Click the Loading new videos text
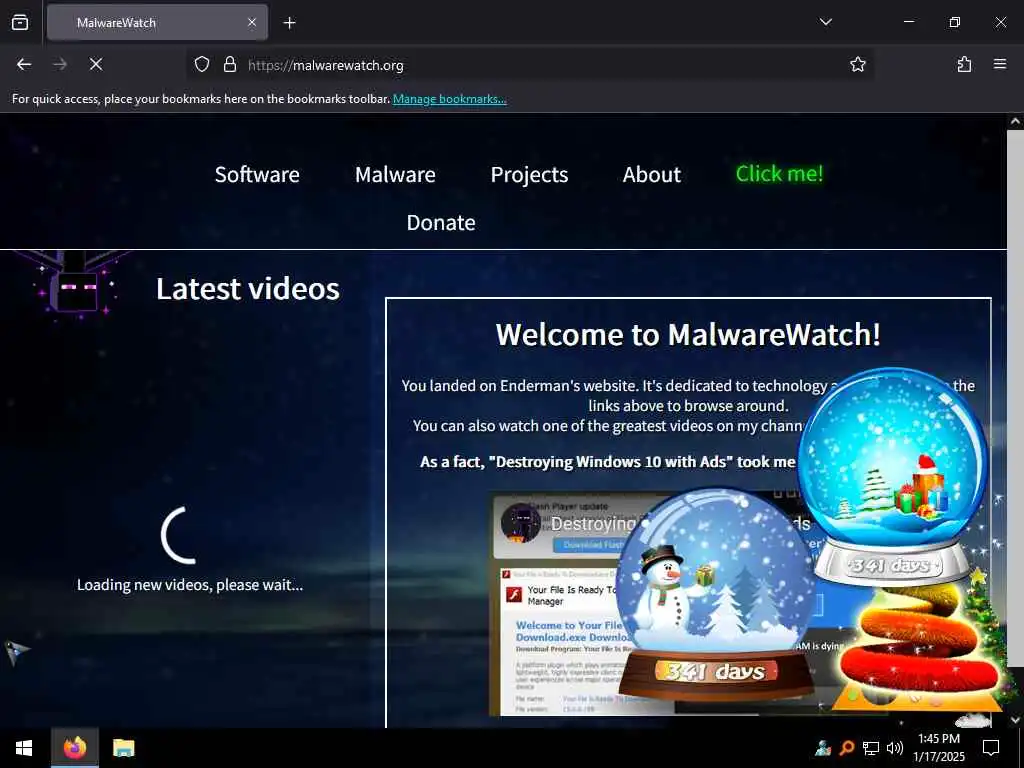The image size is (1024, 768). [x=190, y=584]
